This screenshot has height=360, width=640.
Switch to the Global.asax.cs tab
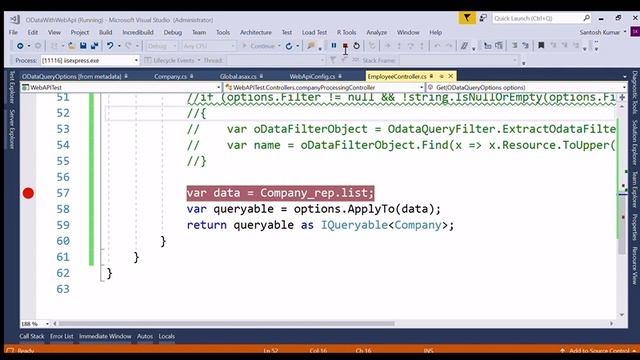(238, 76)
